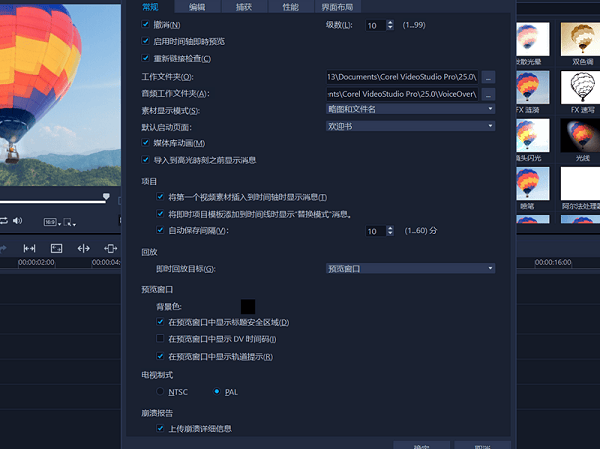Viewport: 600px width, 449px height.
Task: Click the 级数 value field showing 10
Action: tap(376, 25)
